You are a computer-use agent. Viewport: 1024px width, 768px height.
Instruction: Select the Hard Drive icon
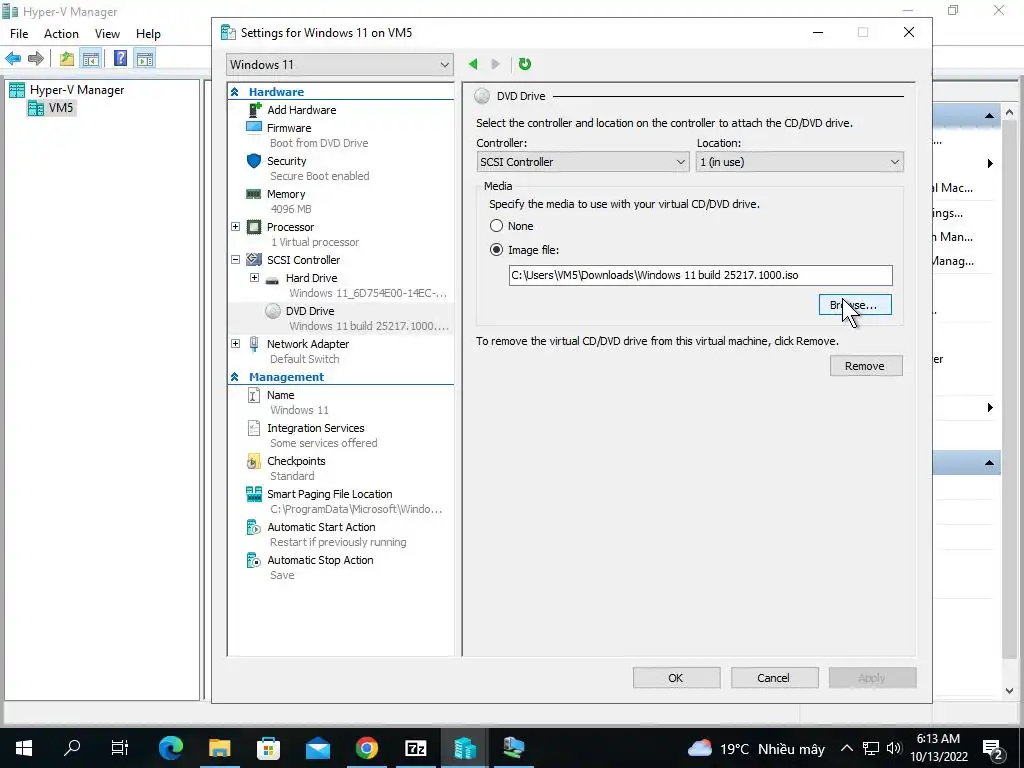(x=272, y=280)
